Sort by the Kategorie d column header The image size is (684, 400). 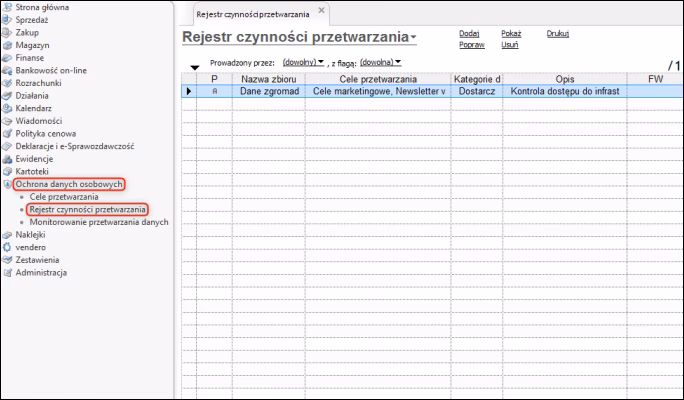(x=477, y=79)
